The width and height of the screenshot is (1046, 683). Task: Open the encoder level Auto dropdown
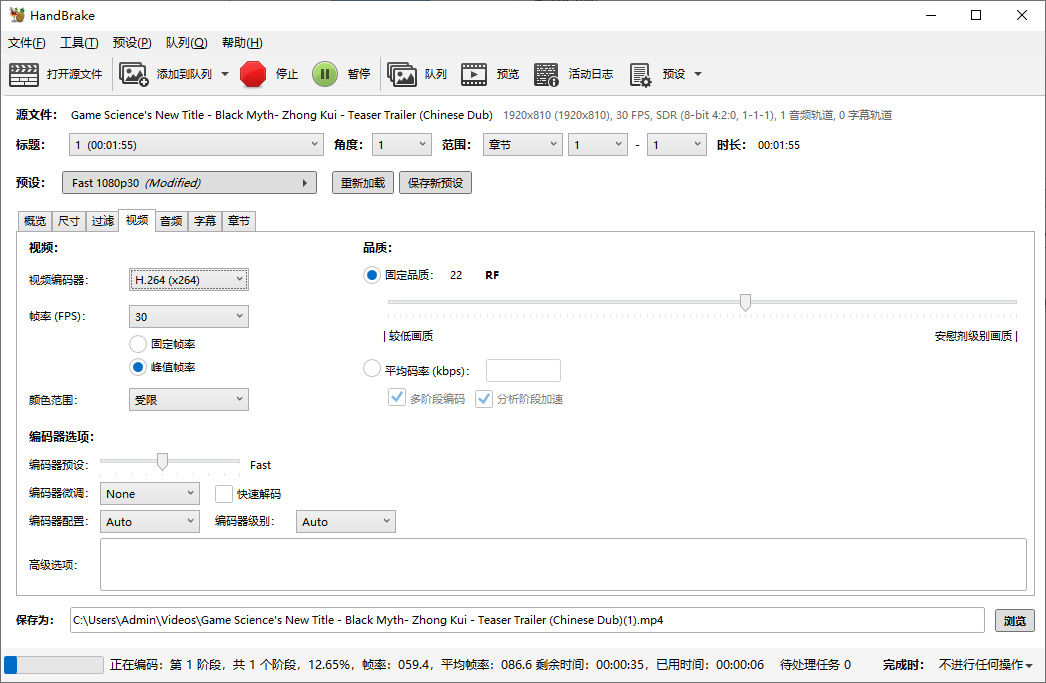(346, 522)
